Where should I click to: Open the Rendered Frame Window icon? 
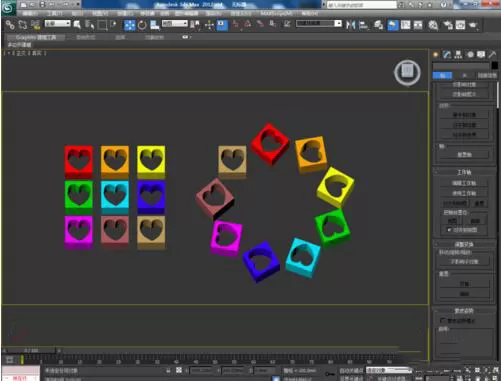click(x=460, y=25)
